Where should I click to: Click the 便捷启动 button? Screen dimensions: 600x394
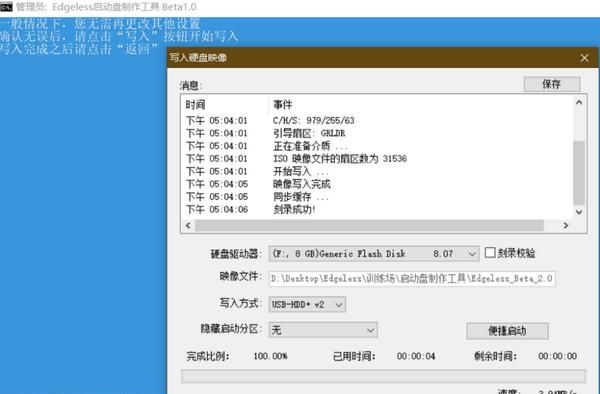pos(507,331)
